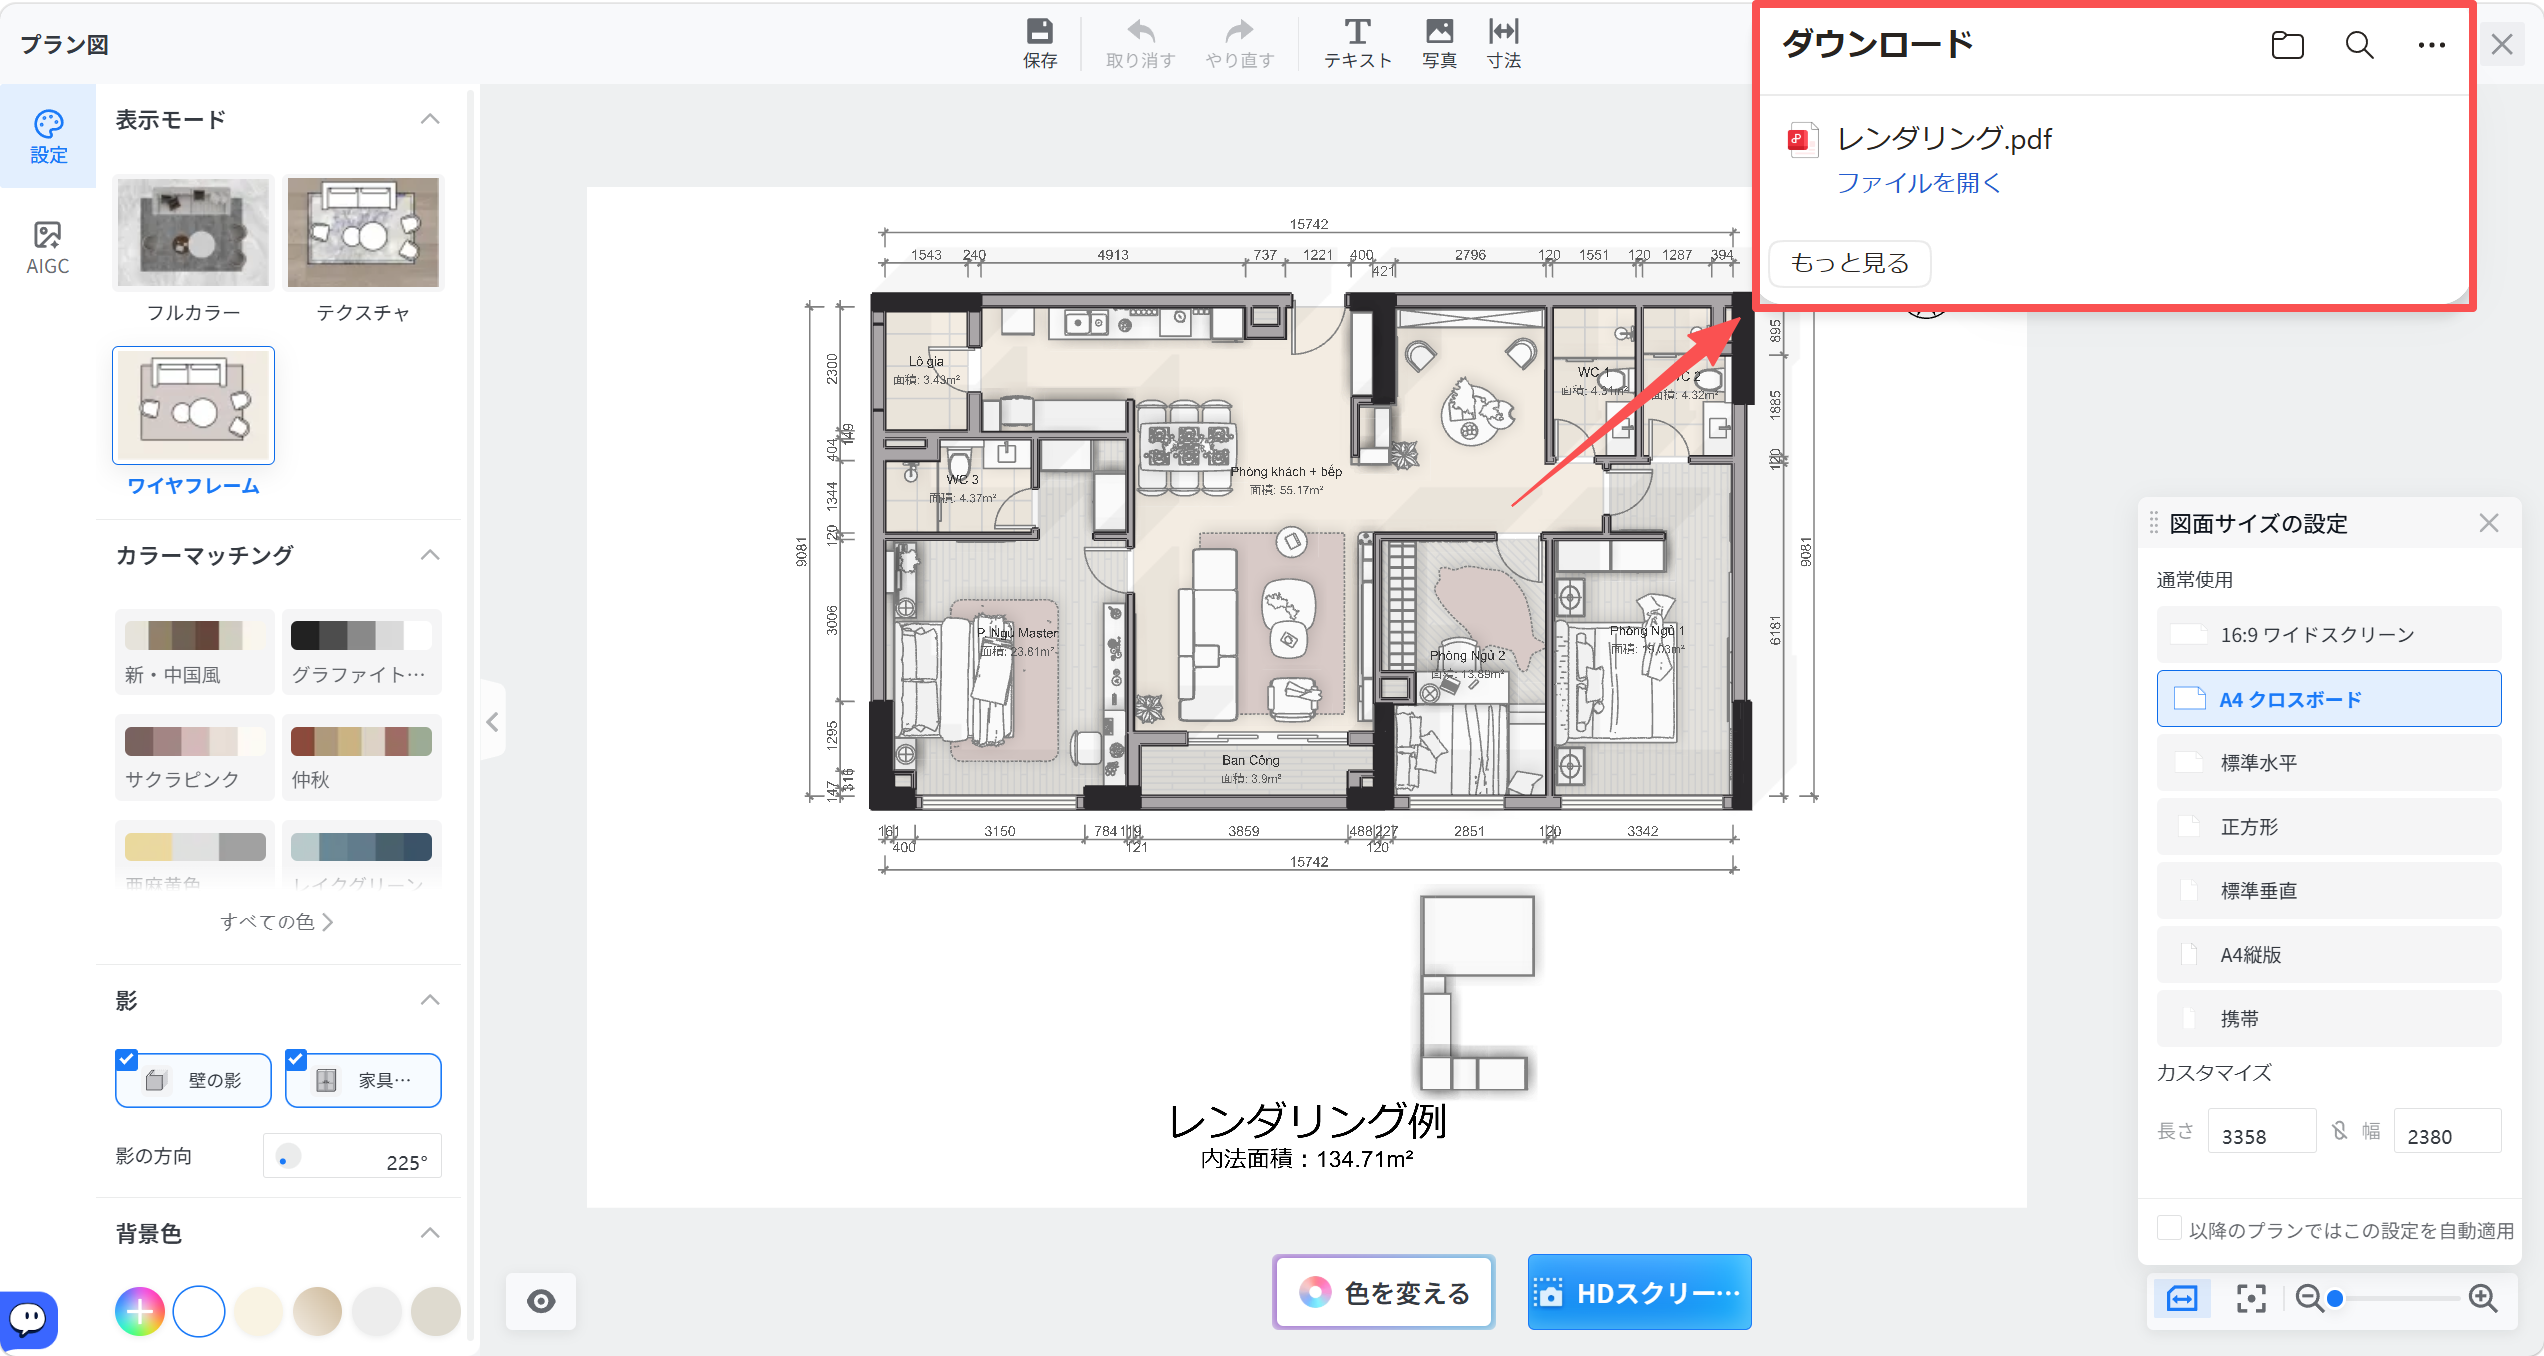Select the テキスト text tool
This screenshot has height=1356, width=2544.
point(1357,44)
